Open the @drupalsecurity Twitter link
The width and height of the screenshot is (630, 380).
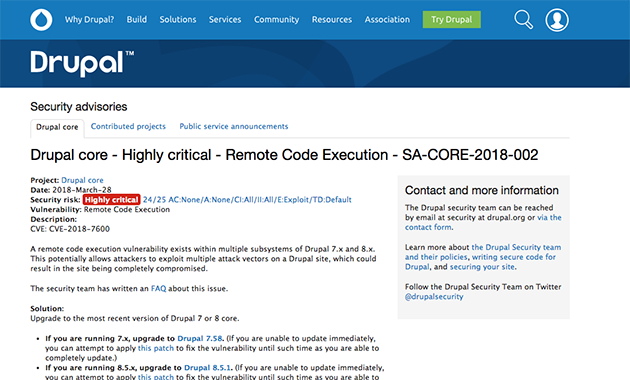click(434, 297)
